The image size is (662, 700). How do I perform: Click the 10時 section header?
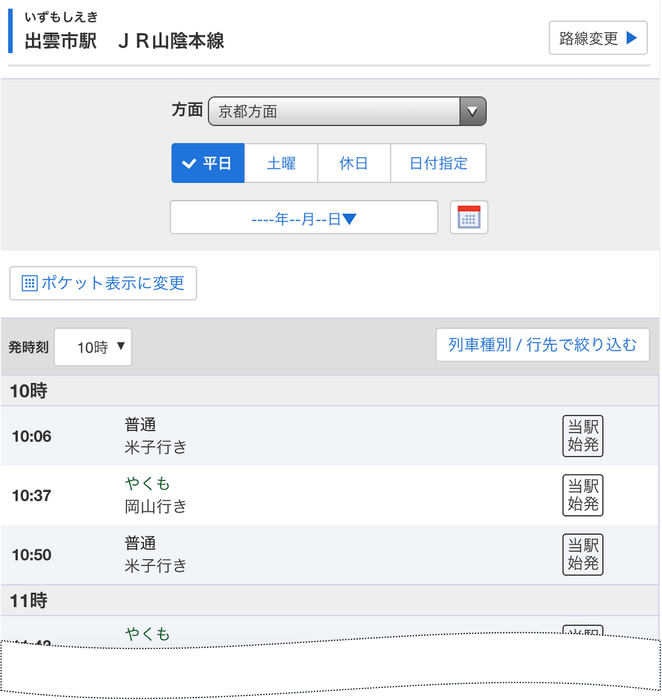point(30,391)
